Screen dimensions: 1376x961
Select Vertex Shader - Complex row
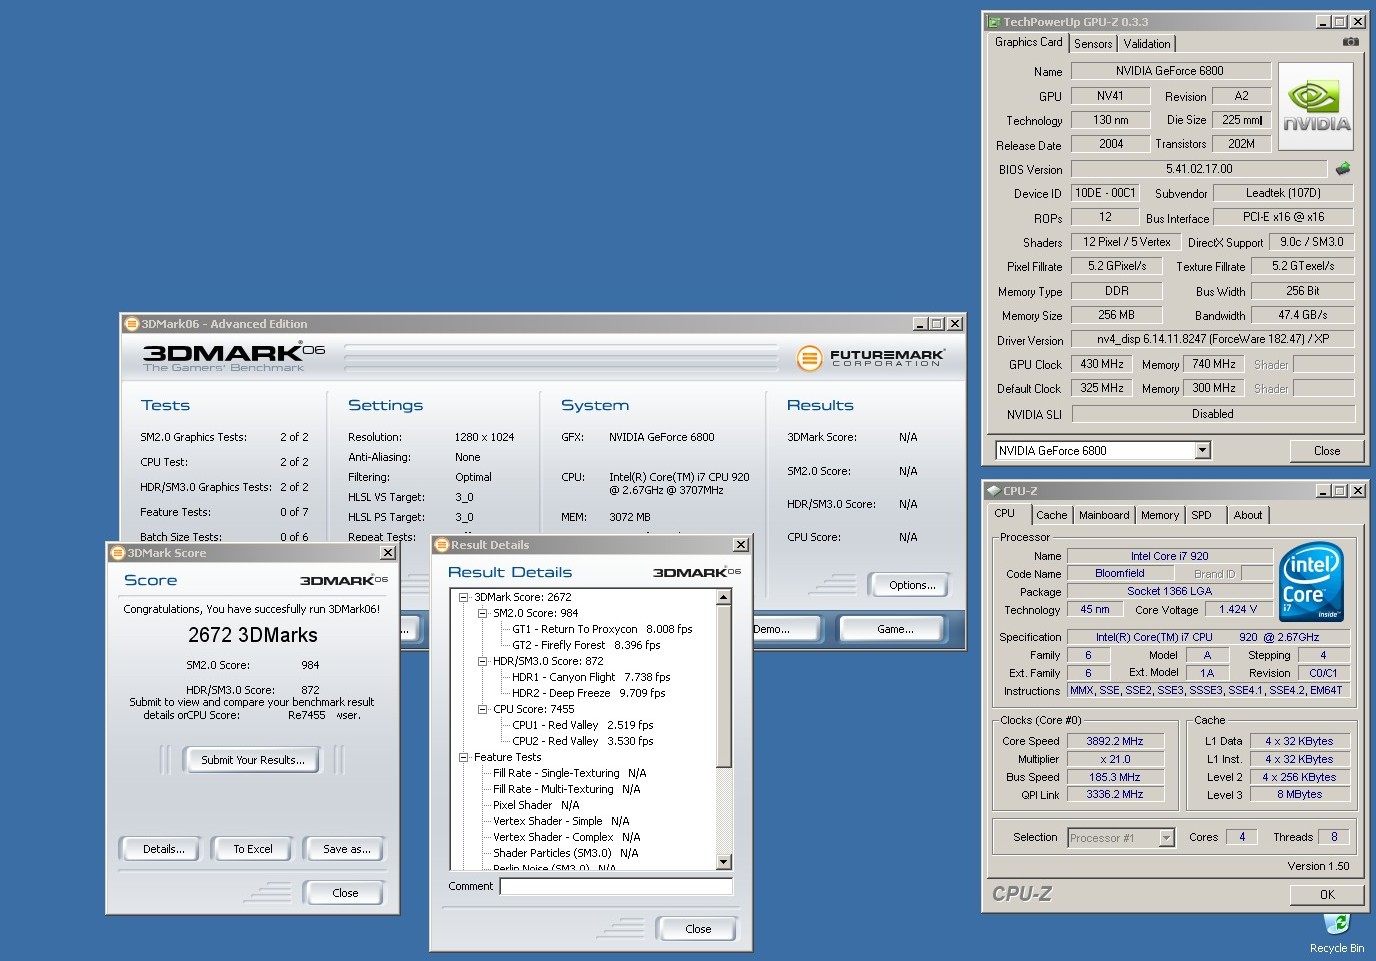[567, 837]
